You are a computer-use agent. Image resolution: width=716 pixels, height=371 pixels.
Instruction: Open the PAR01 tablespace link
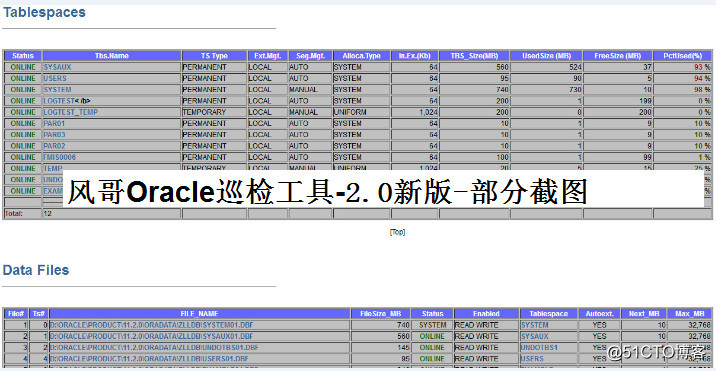click(55, 123)
